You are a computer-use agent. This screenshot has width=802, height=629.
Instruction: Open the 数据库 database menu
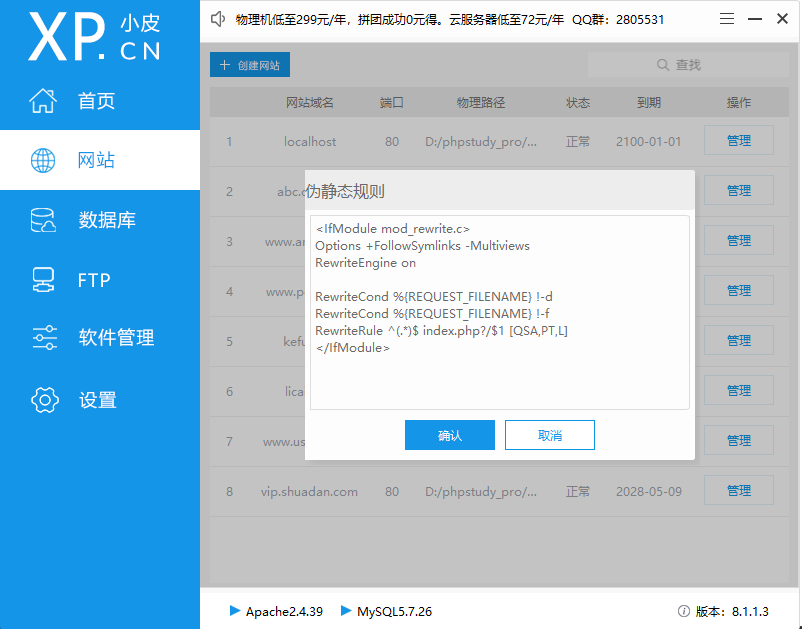click(x=100, y=220)
